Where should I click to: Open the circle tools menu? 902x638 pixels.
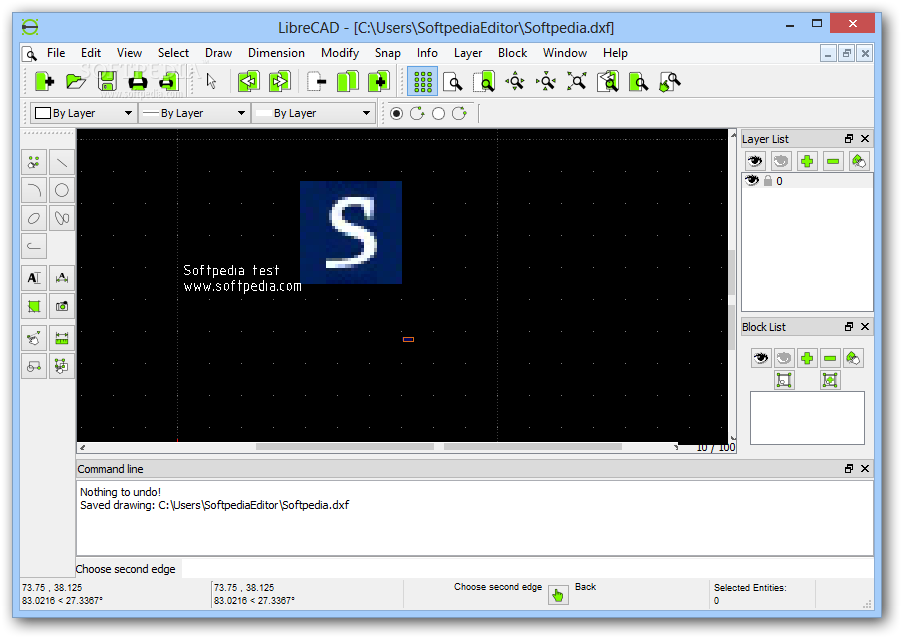click(x=62, y=190)
